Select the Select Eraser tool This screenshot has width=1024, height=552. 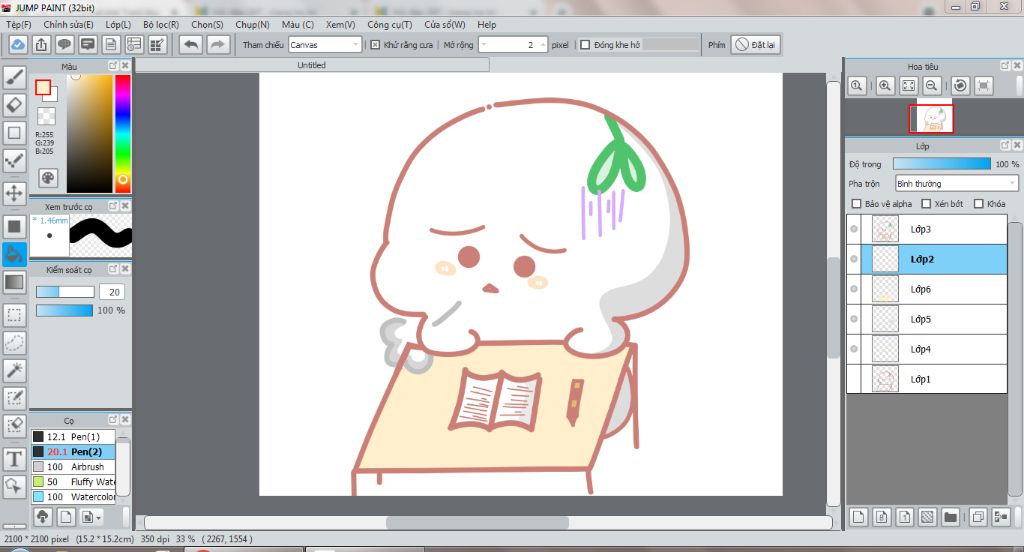(x=14, y=425)
